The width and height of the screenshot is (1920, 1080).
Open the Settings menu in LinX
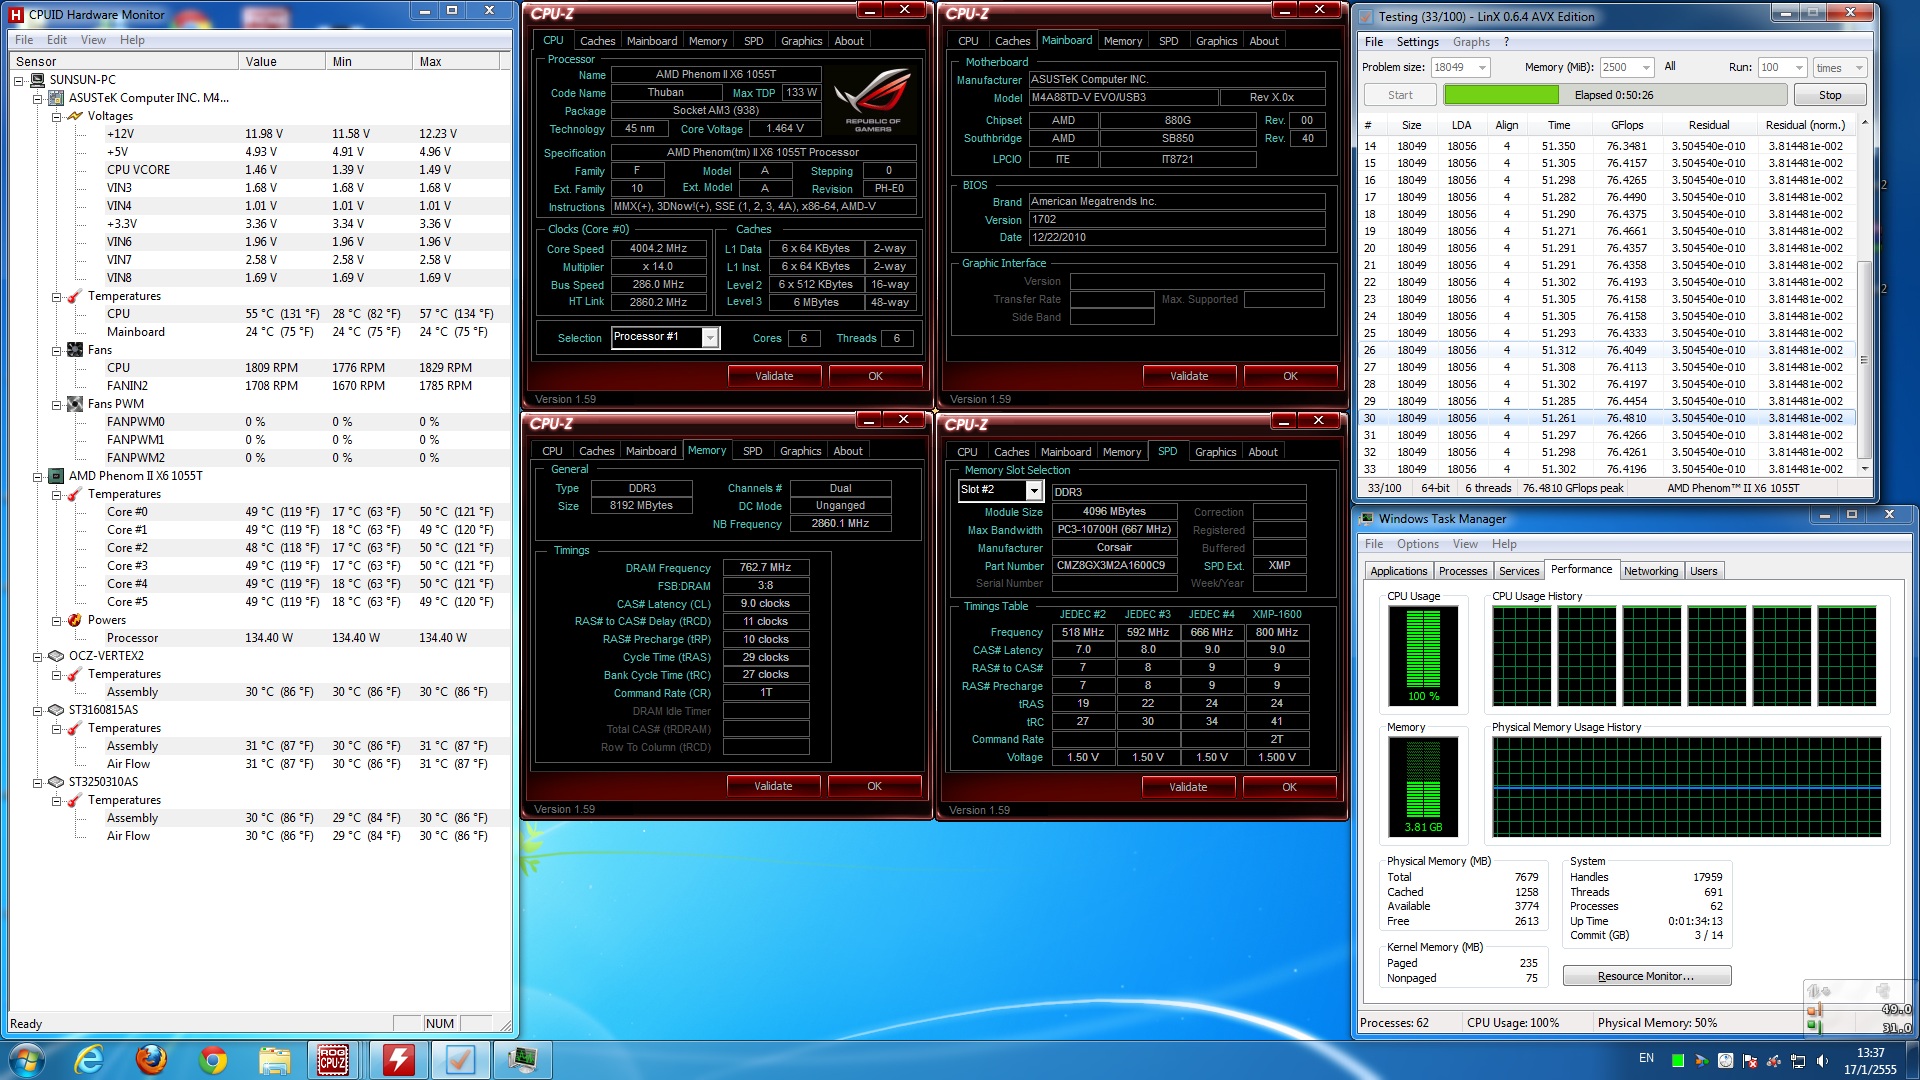click(x=1417, y=42)
